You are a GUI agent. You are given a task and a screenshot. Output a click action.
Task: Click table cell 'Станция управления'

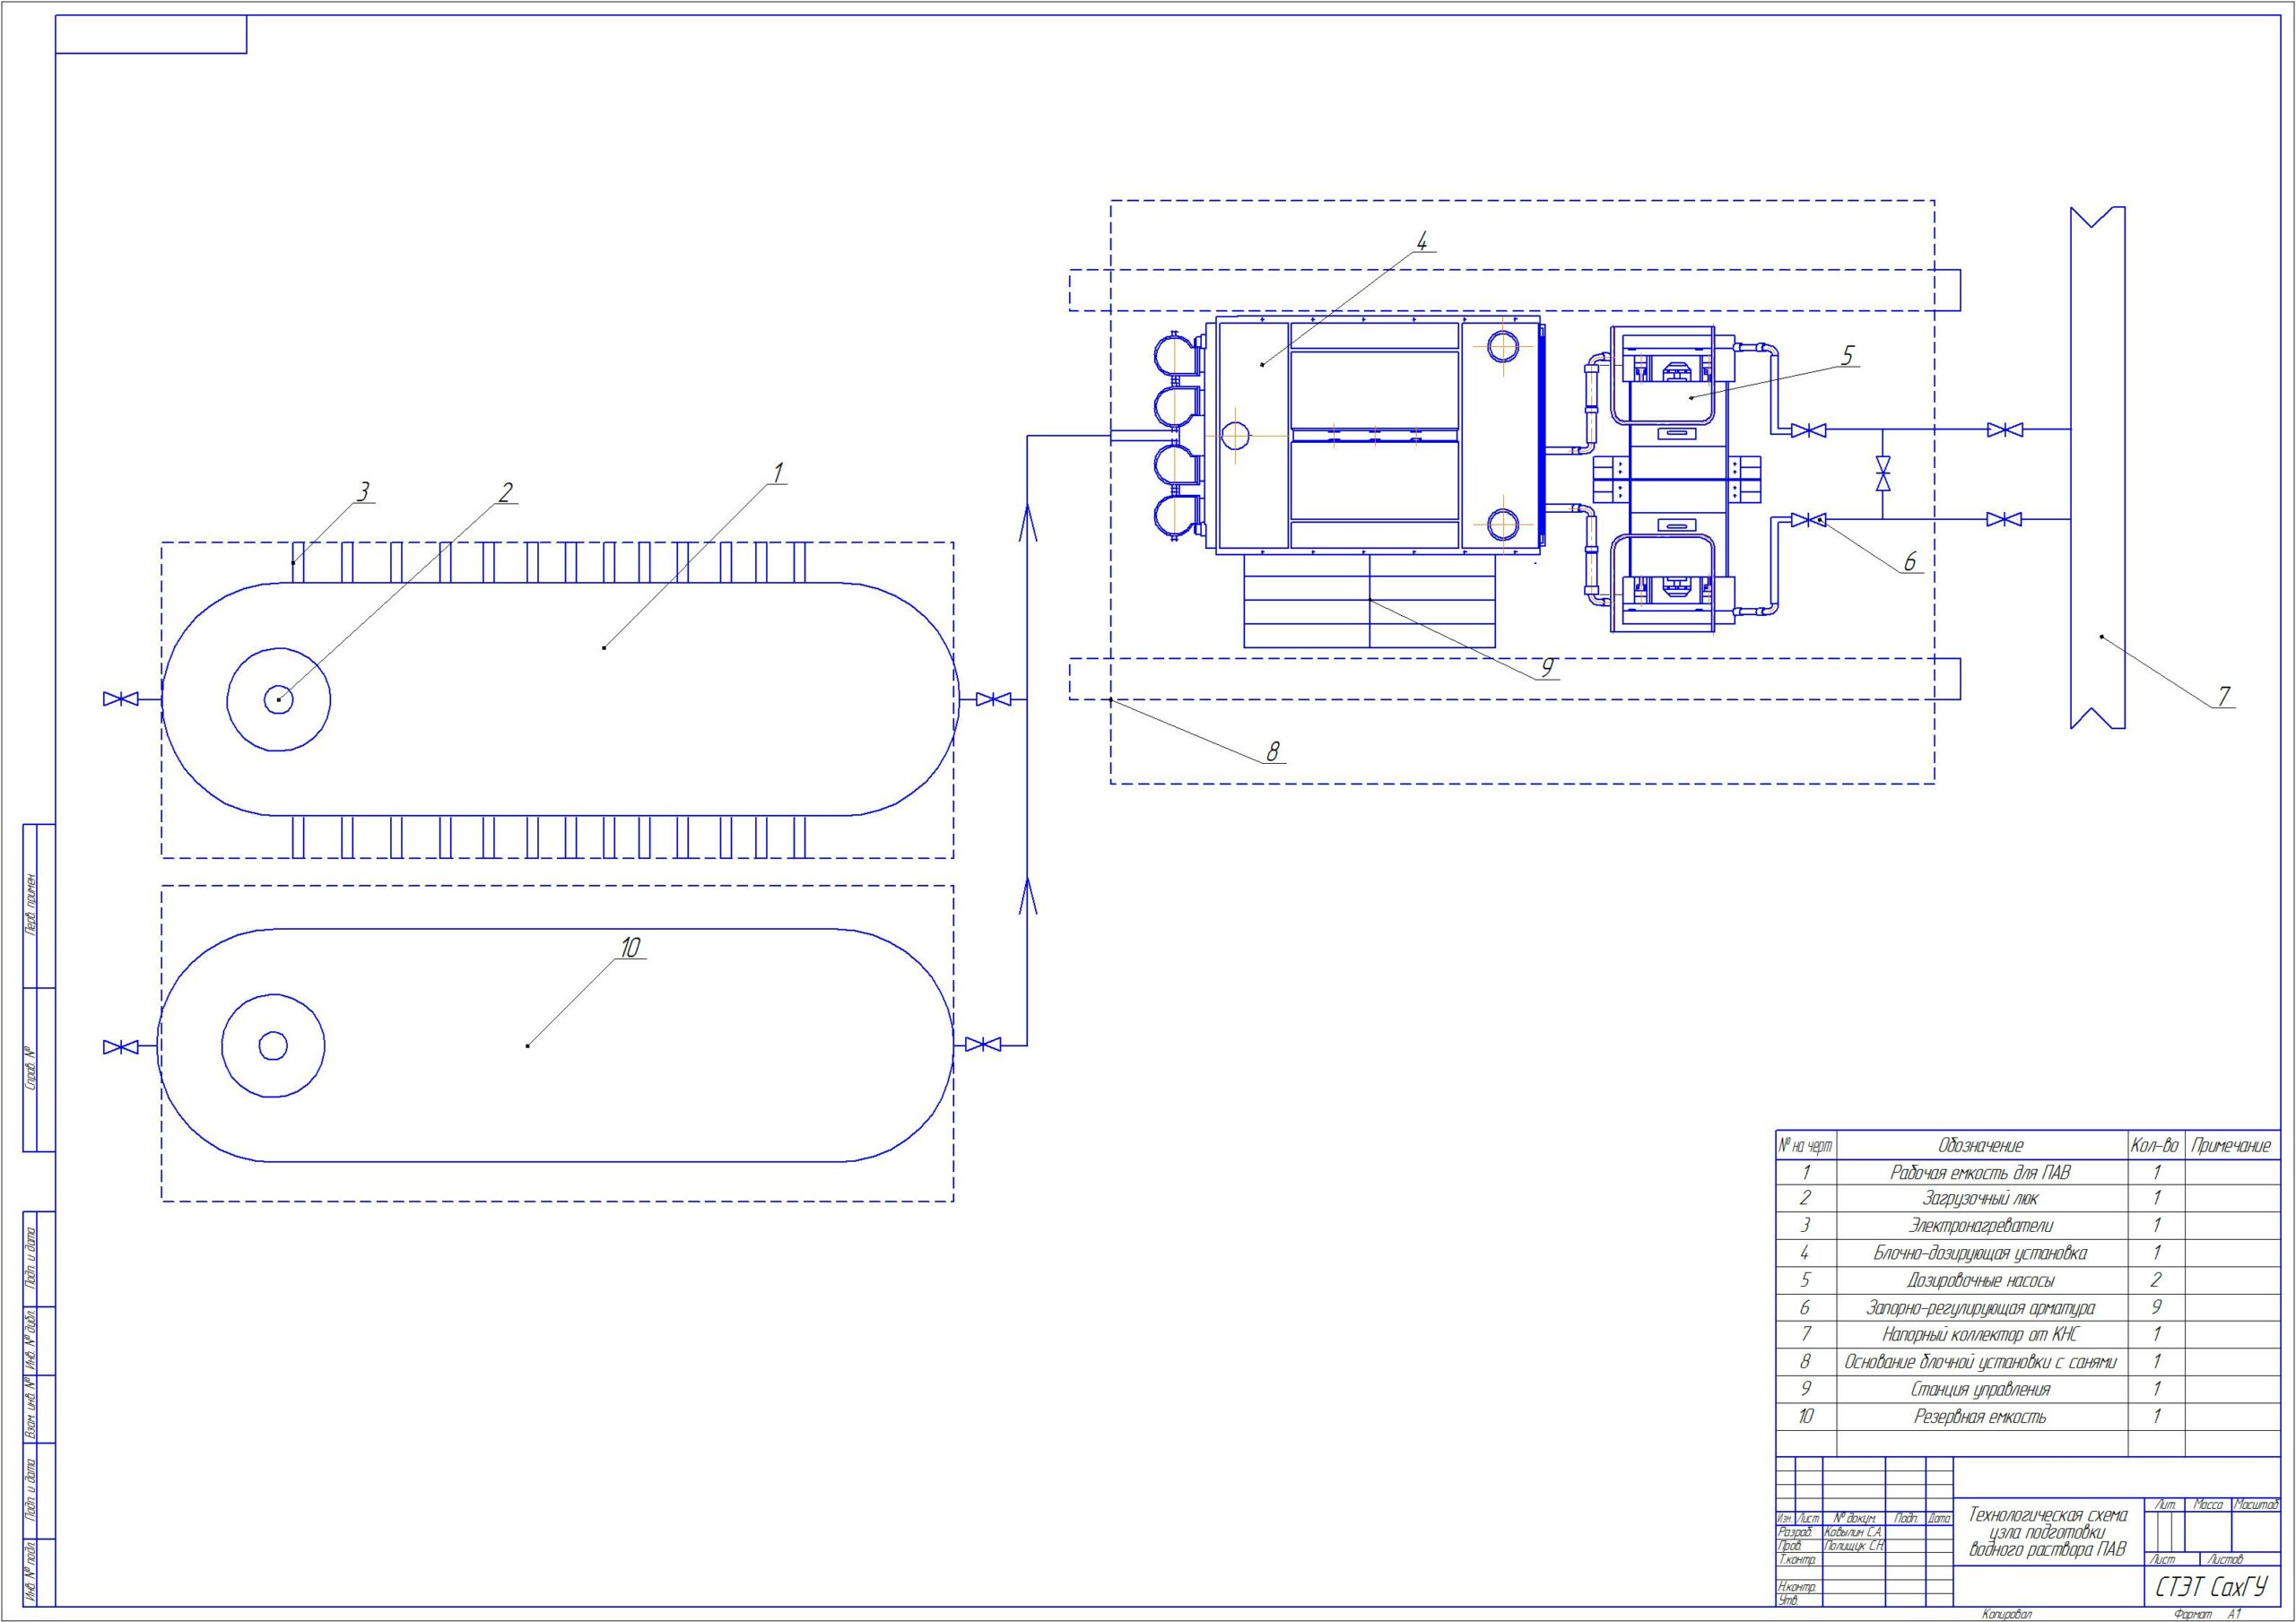point(1981,1390)
